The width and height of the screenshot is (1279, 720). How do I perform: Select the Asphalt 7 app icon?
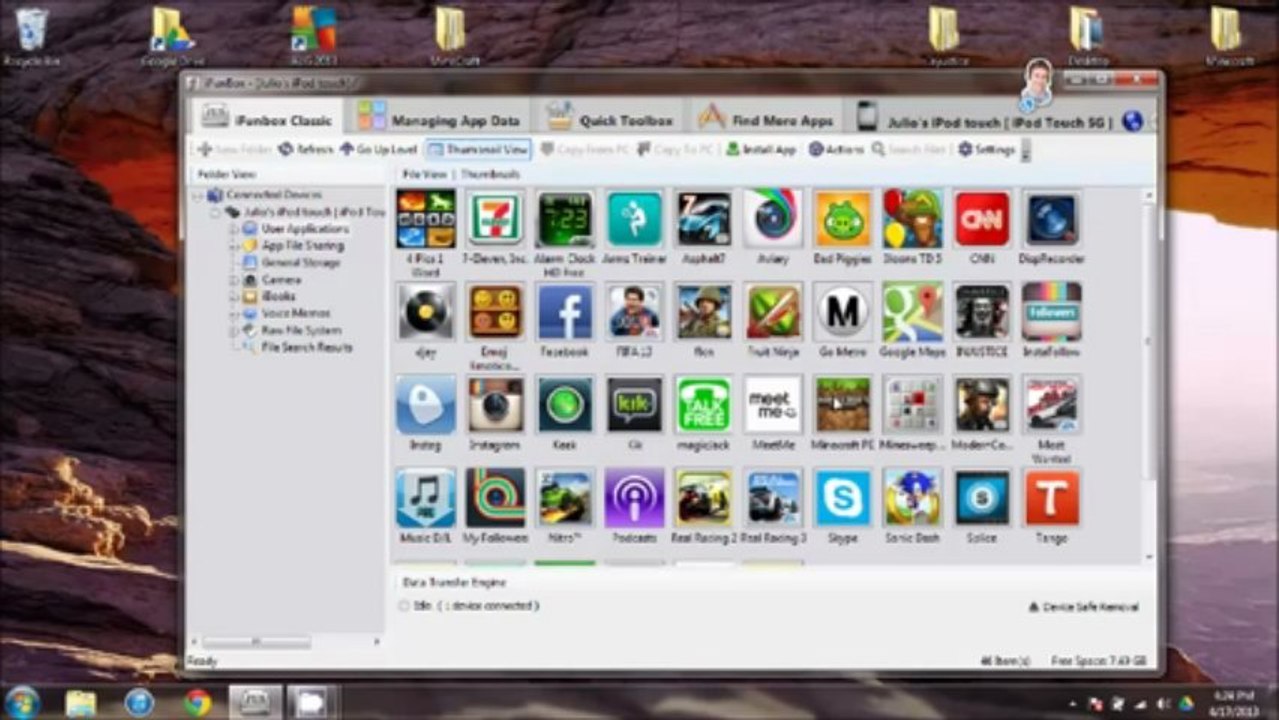[704, 219]
